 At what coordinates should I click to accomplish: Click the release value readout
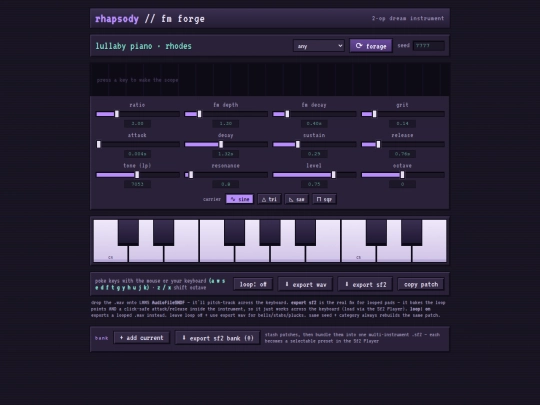click(403, 154)
